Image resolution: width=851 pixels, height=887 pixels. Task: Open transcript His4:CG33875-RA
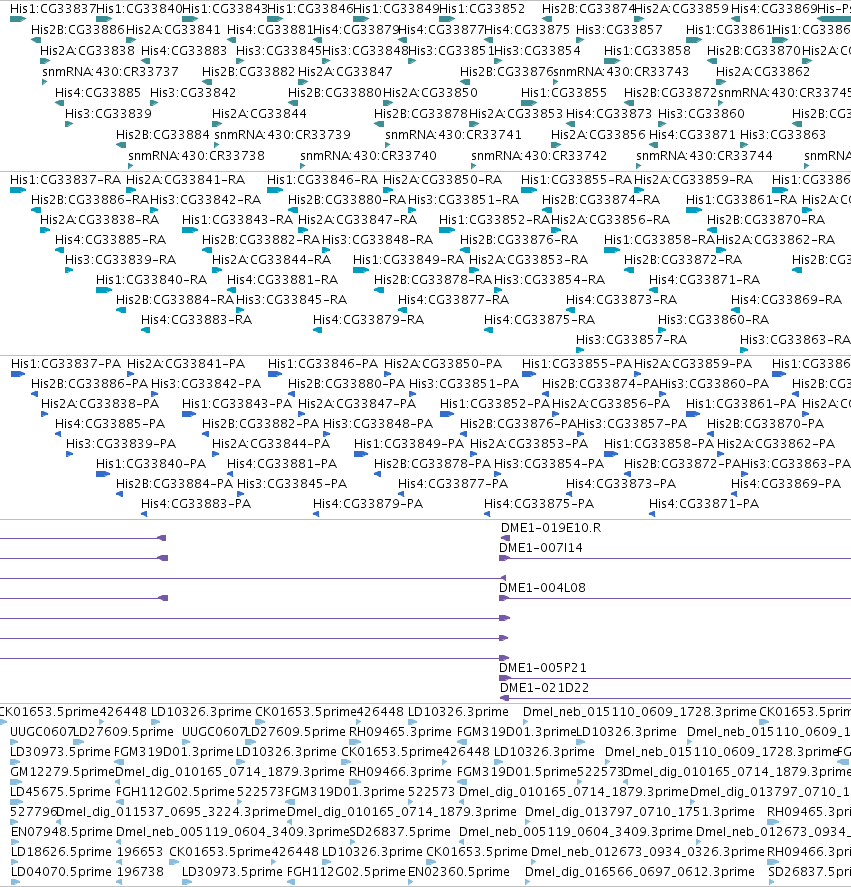[539, 320]
